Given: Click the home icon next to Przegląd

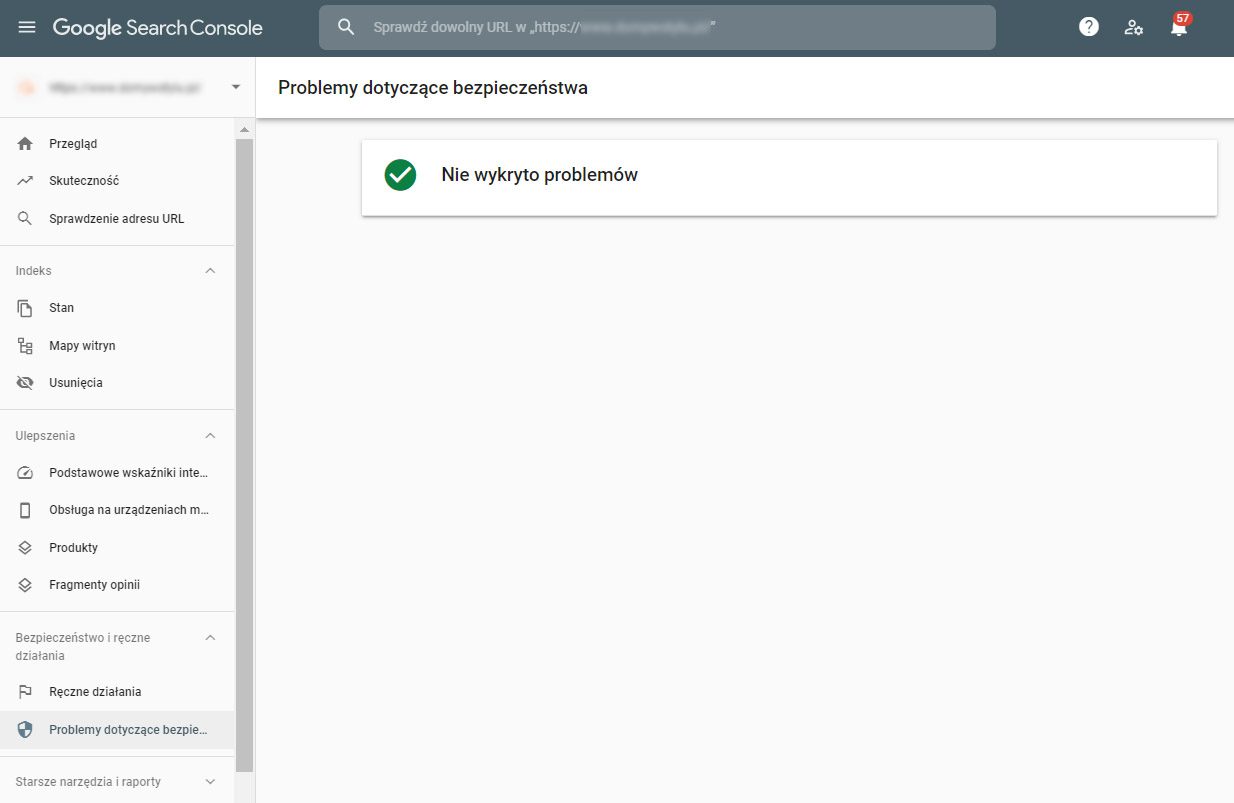Looking at the screenshot, I should [26, 144].
